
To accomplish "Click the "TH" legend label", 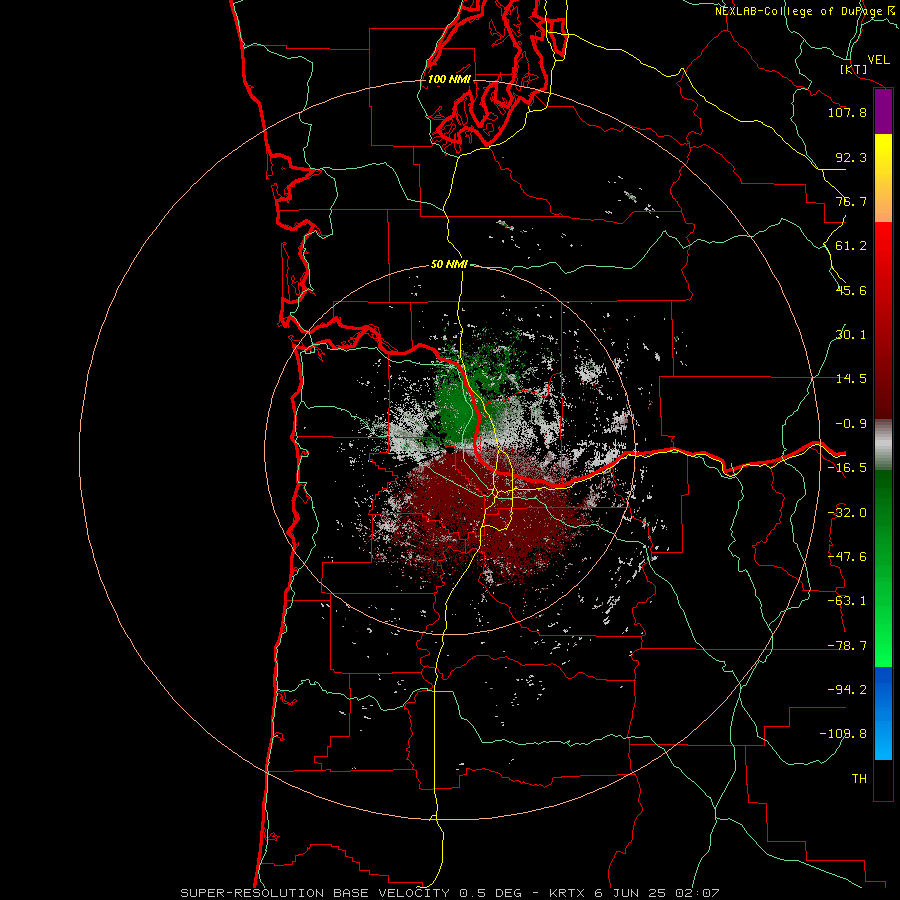I will tap(859, 779).
